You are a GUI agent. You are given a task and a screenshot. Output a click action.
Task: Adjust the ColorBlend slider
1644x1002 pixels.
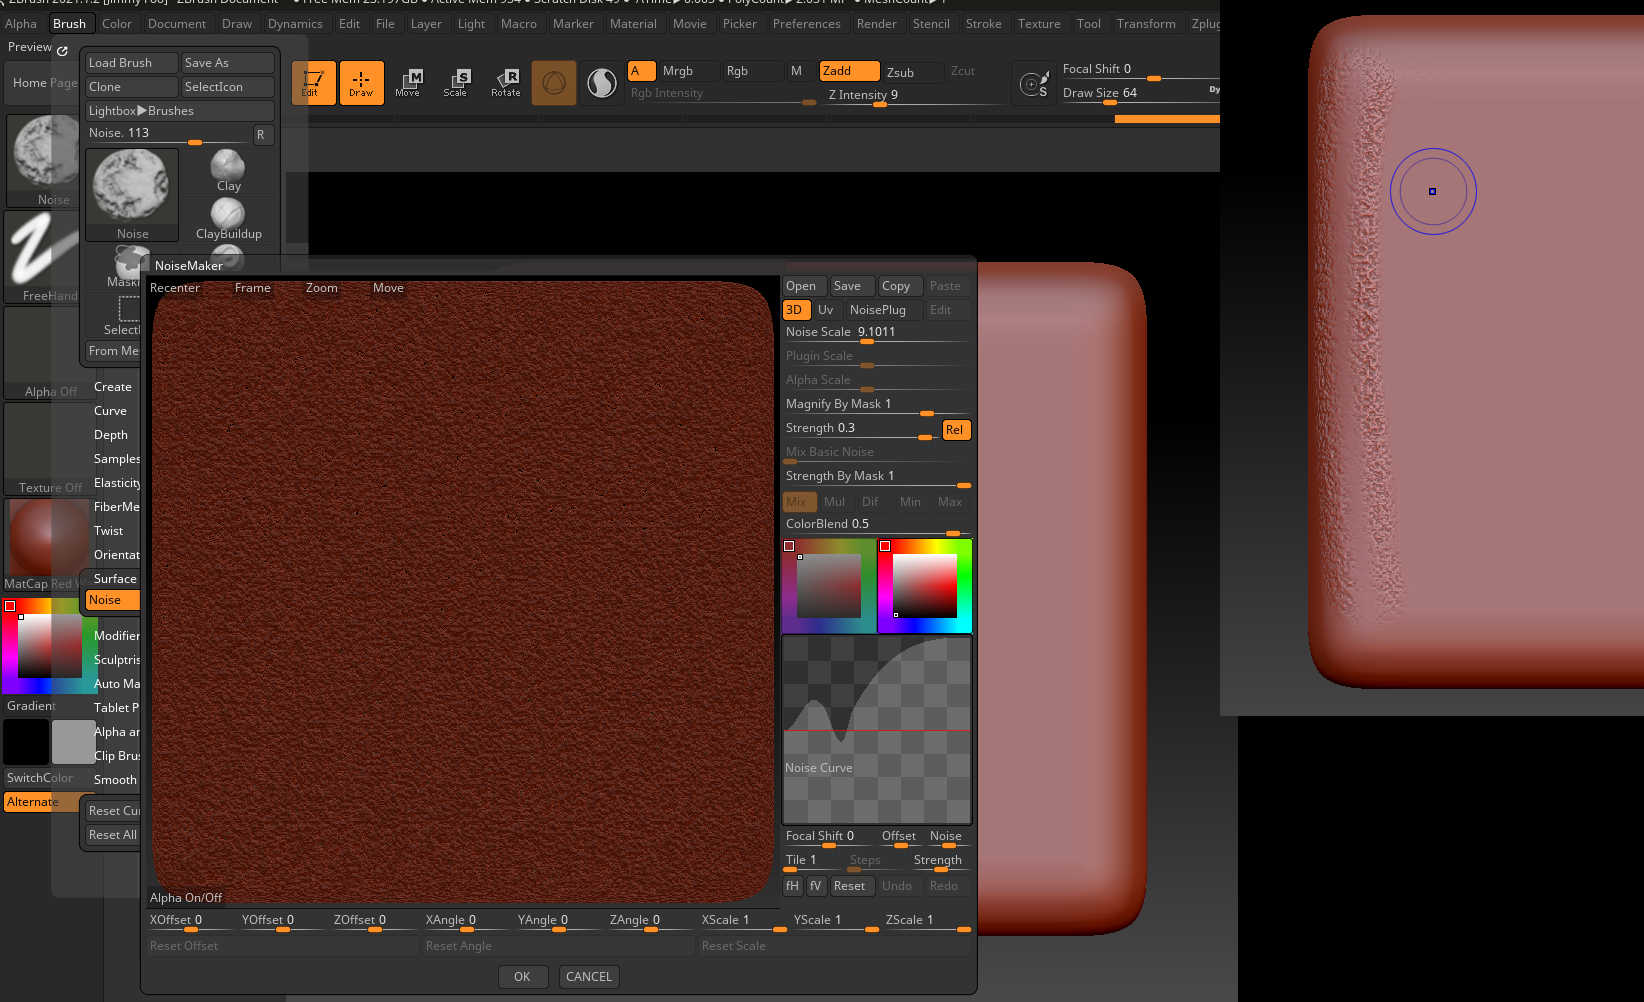coord(876,525)
